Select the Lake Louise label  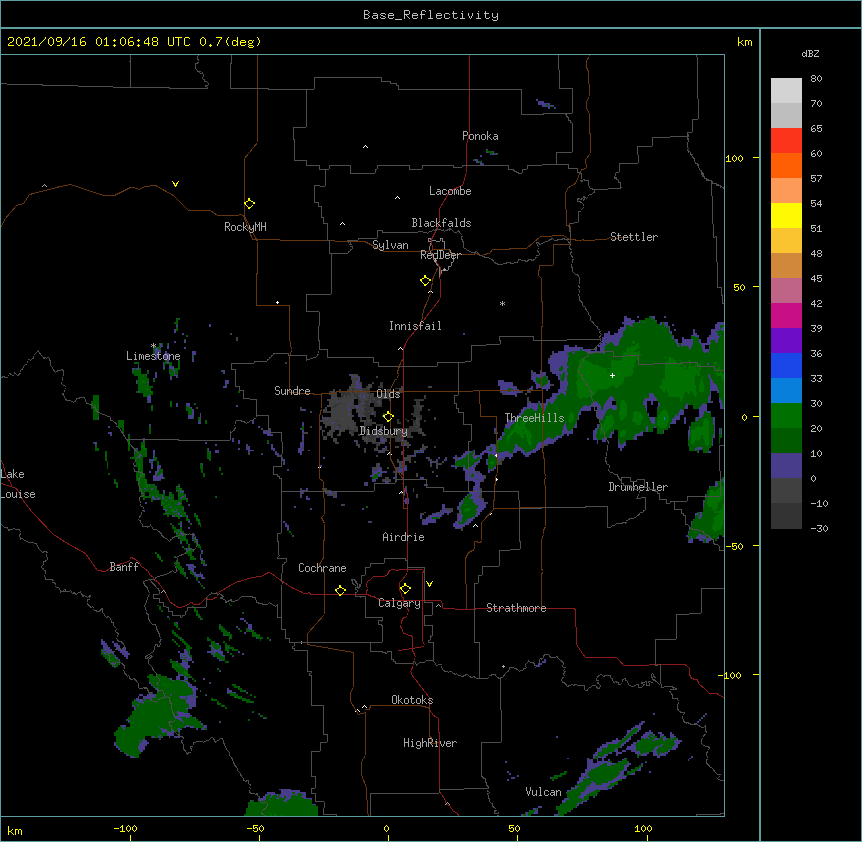coord(18,484)
